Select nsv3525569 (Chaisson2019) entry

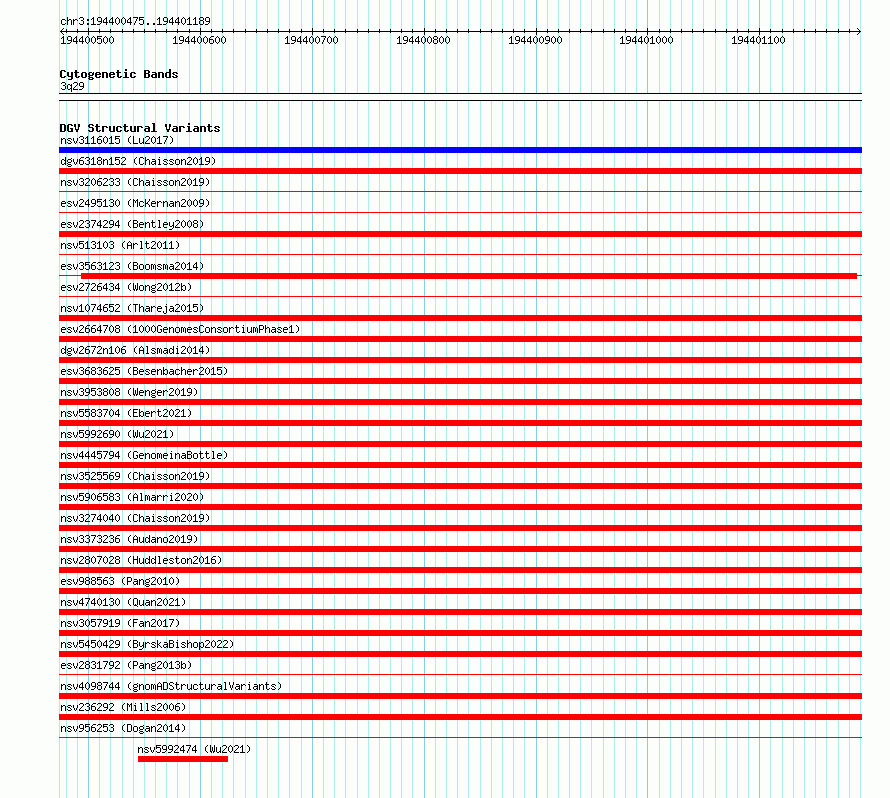click(135, 476)
